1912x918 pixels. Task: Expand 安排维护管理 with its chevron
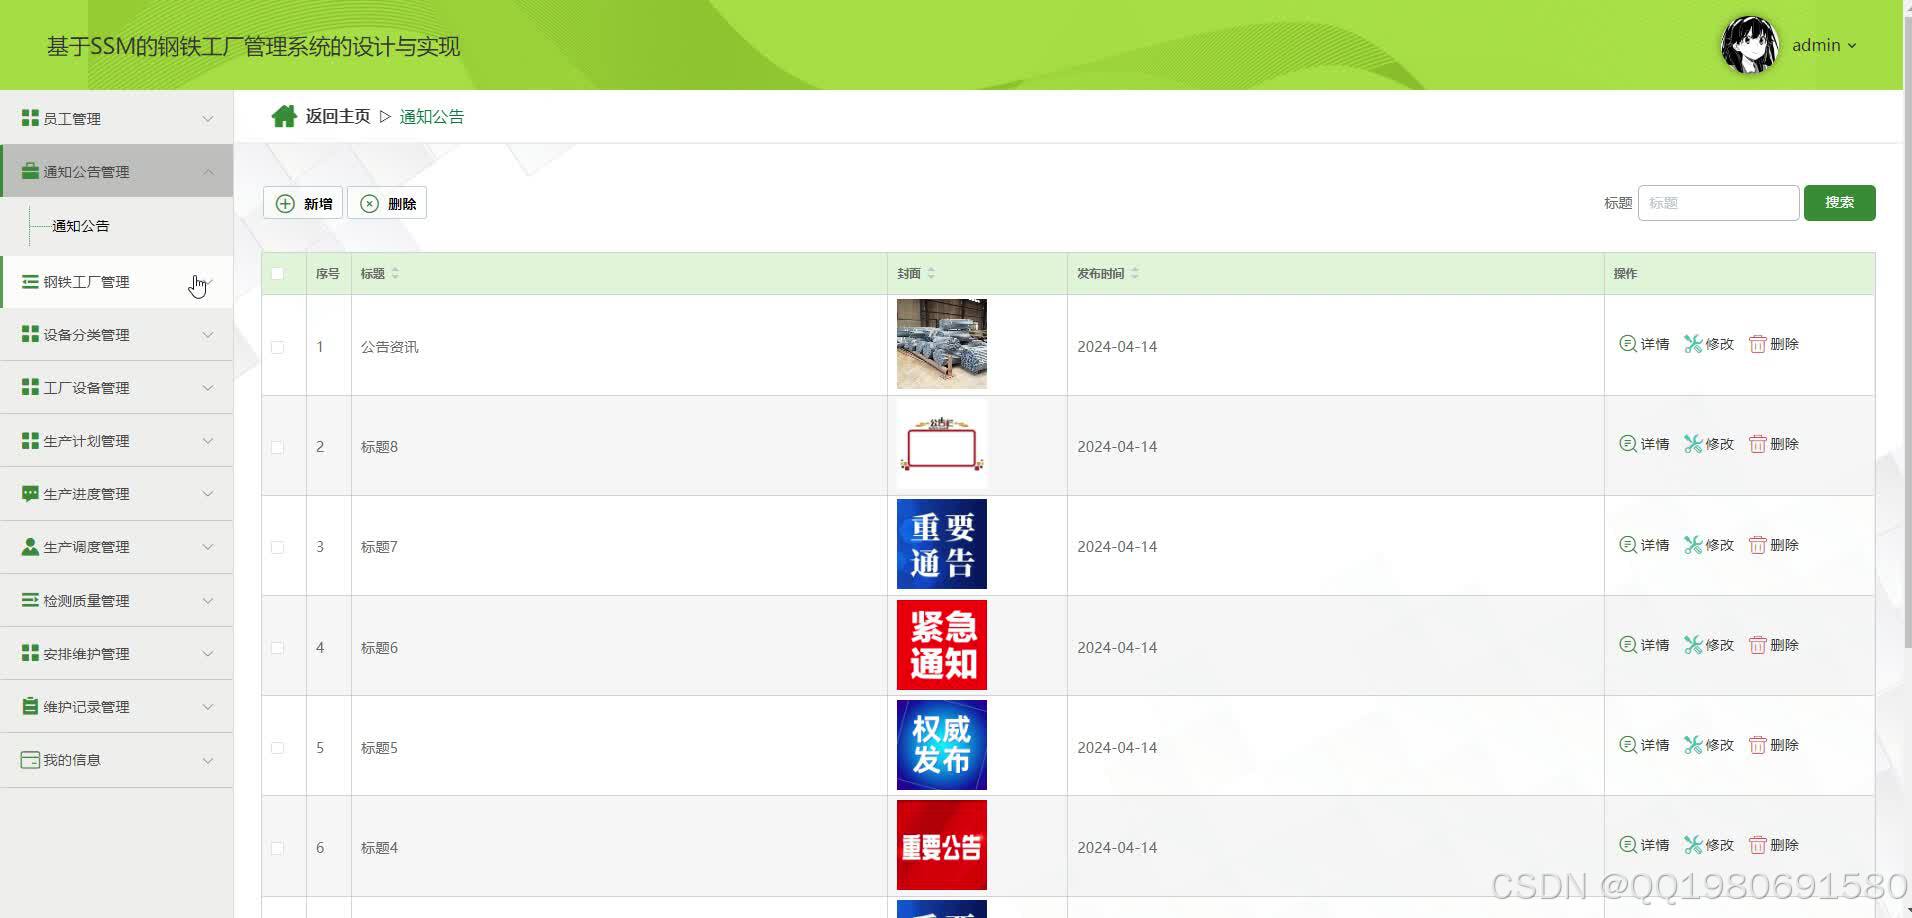[208, 653]
